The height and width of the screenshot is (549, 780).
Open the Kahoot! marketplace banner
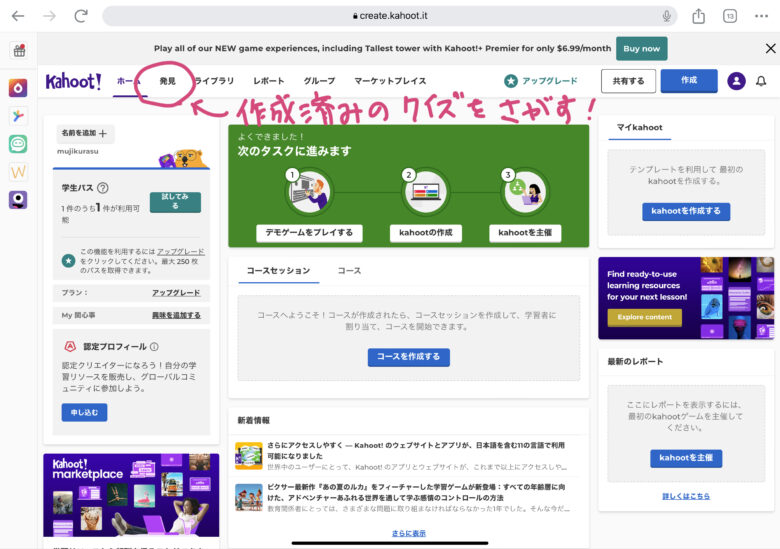tap(131, 495)
